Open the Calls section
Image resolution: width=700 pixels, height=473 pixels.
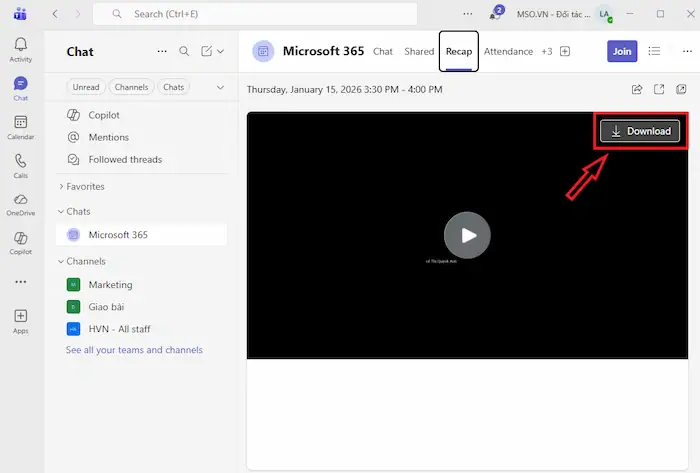click(20, 165)
